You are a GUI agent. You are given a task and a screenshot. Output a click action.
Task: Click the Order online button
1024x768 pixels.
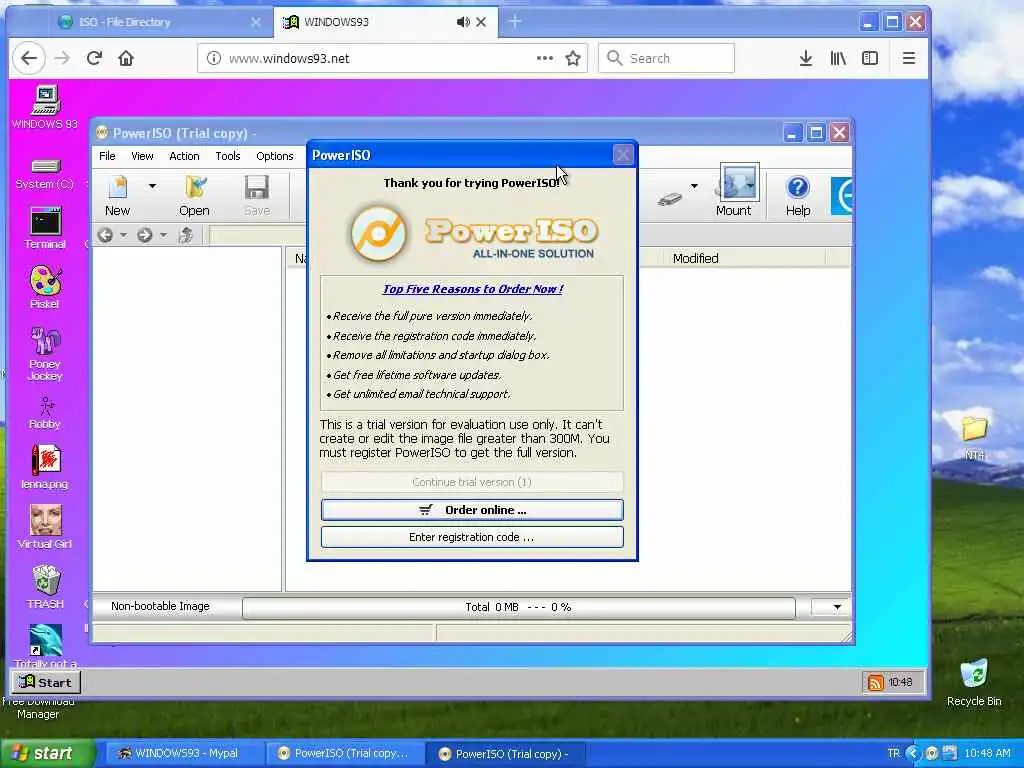click(472, 510)
